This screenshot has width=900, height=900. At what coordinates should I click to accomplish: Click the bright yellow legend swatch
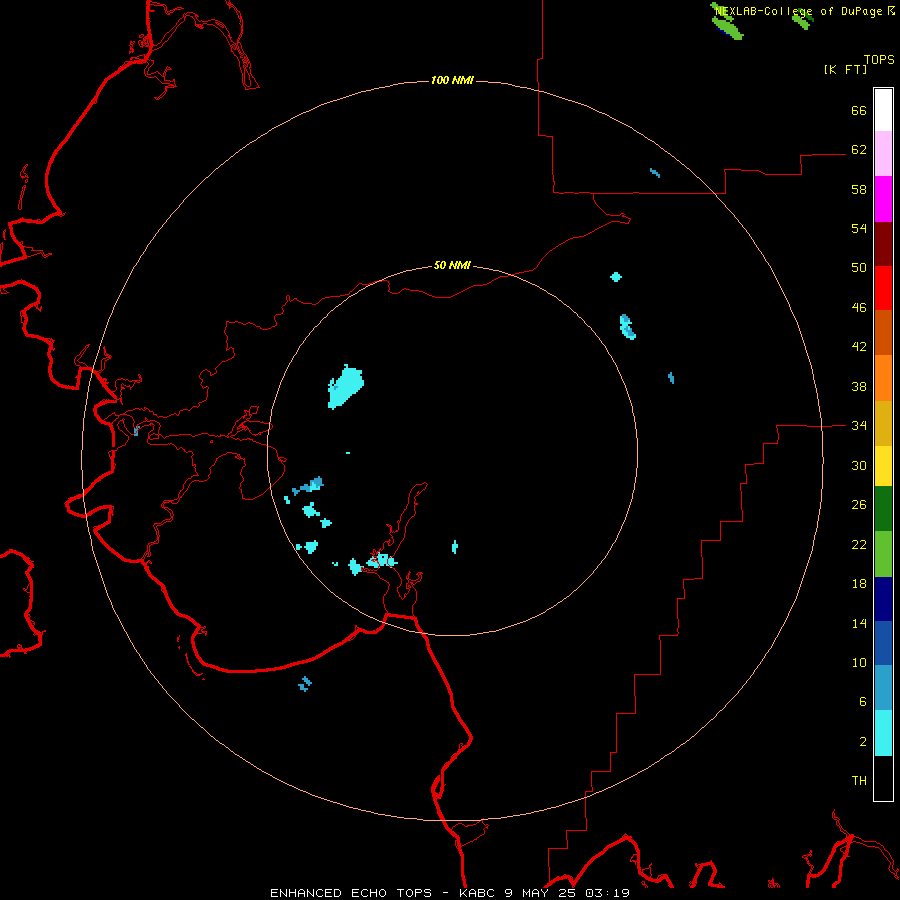(883, 466)
